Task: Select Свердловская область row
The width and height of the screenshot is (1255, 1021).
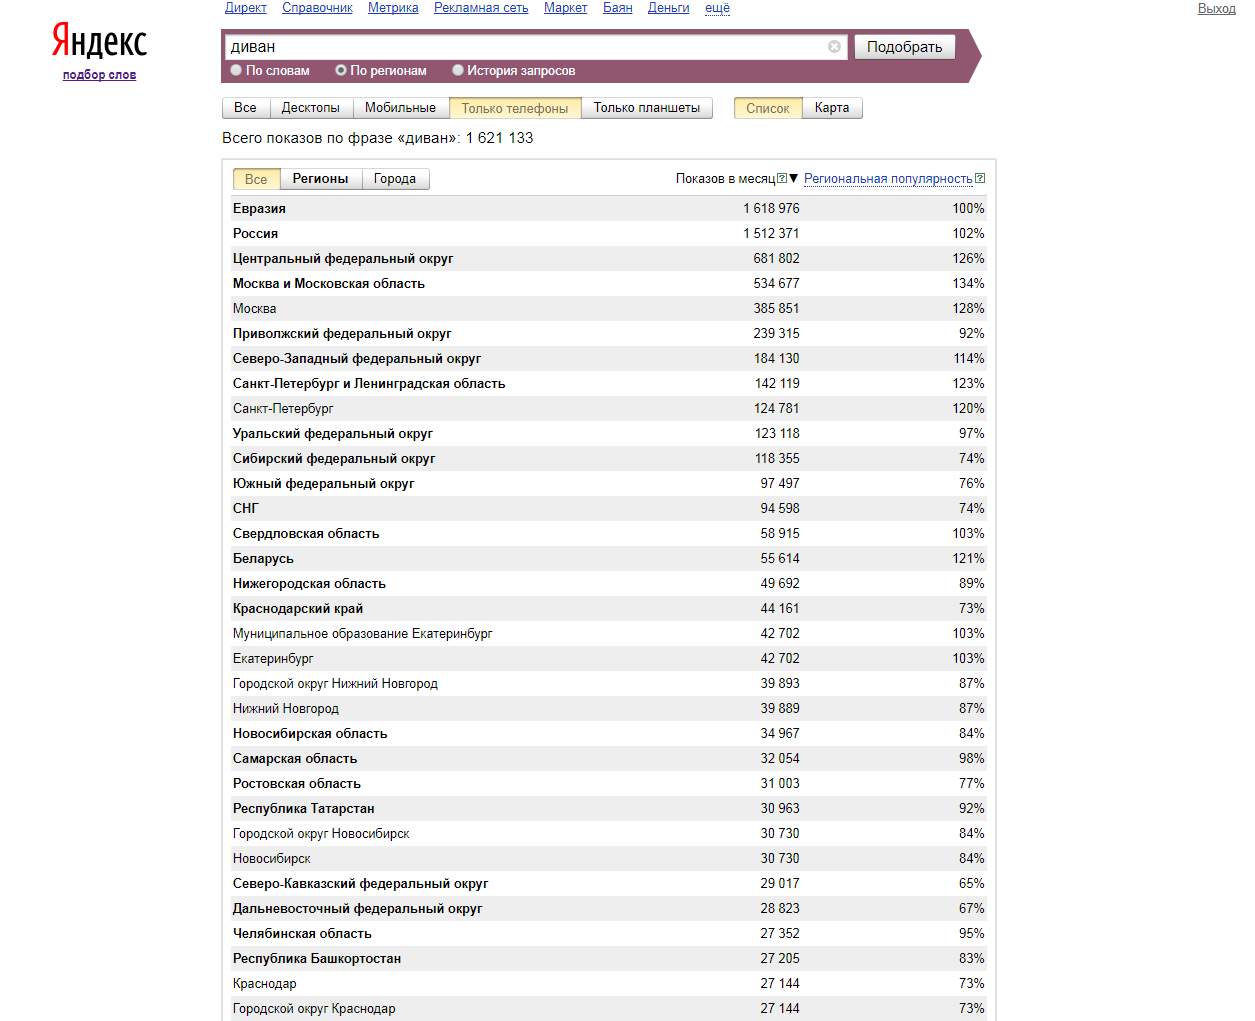Action: [x=609, y=533]
